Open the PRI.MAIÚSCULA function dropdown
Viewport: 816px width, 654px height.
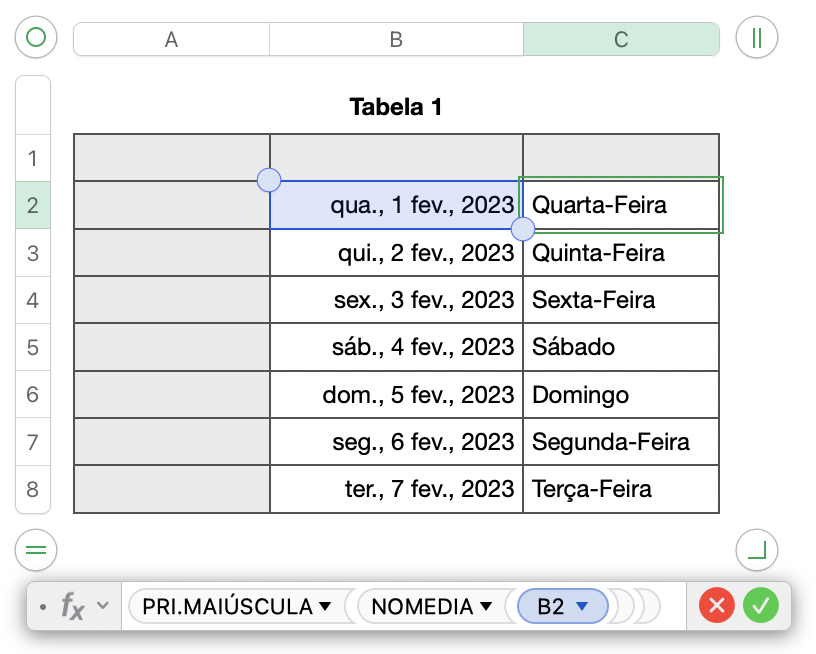click(x=324, y=606)
